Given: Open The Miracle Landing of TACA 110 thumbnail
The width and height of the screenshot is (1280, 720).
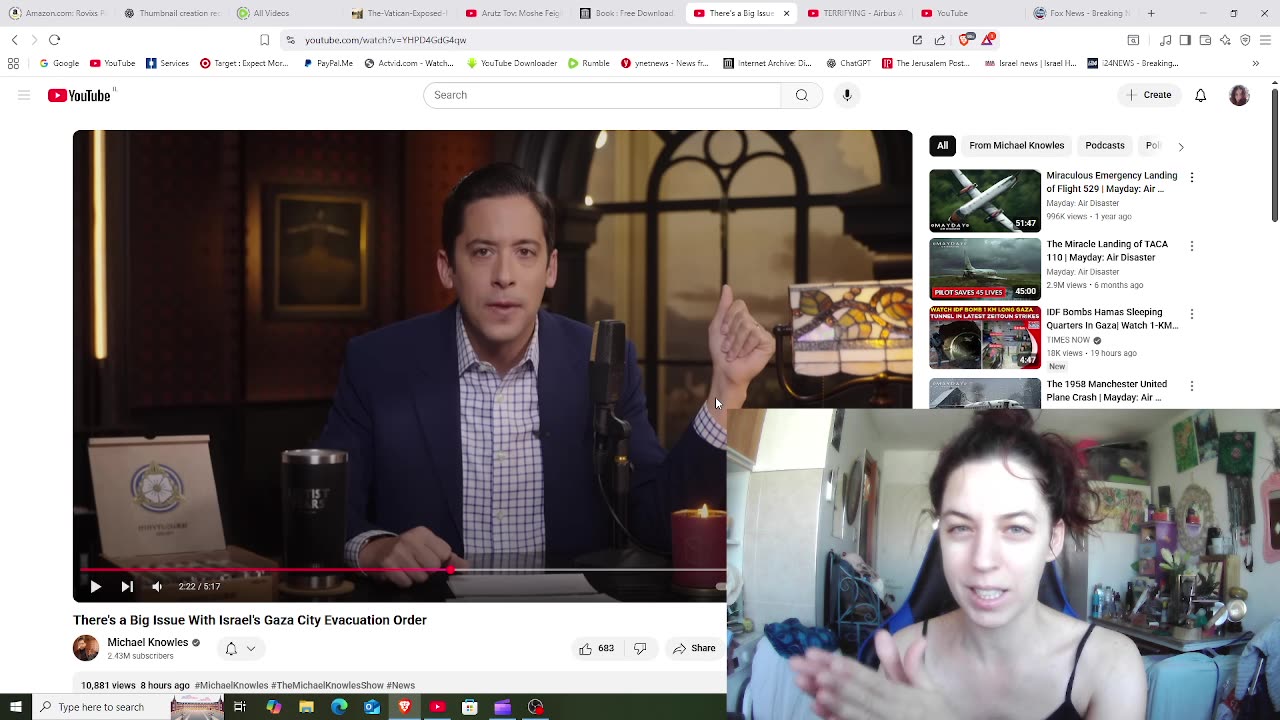Looking at the screenshot, I should 985,269.
